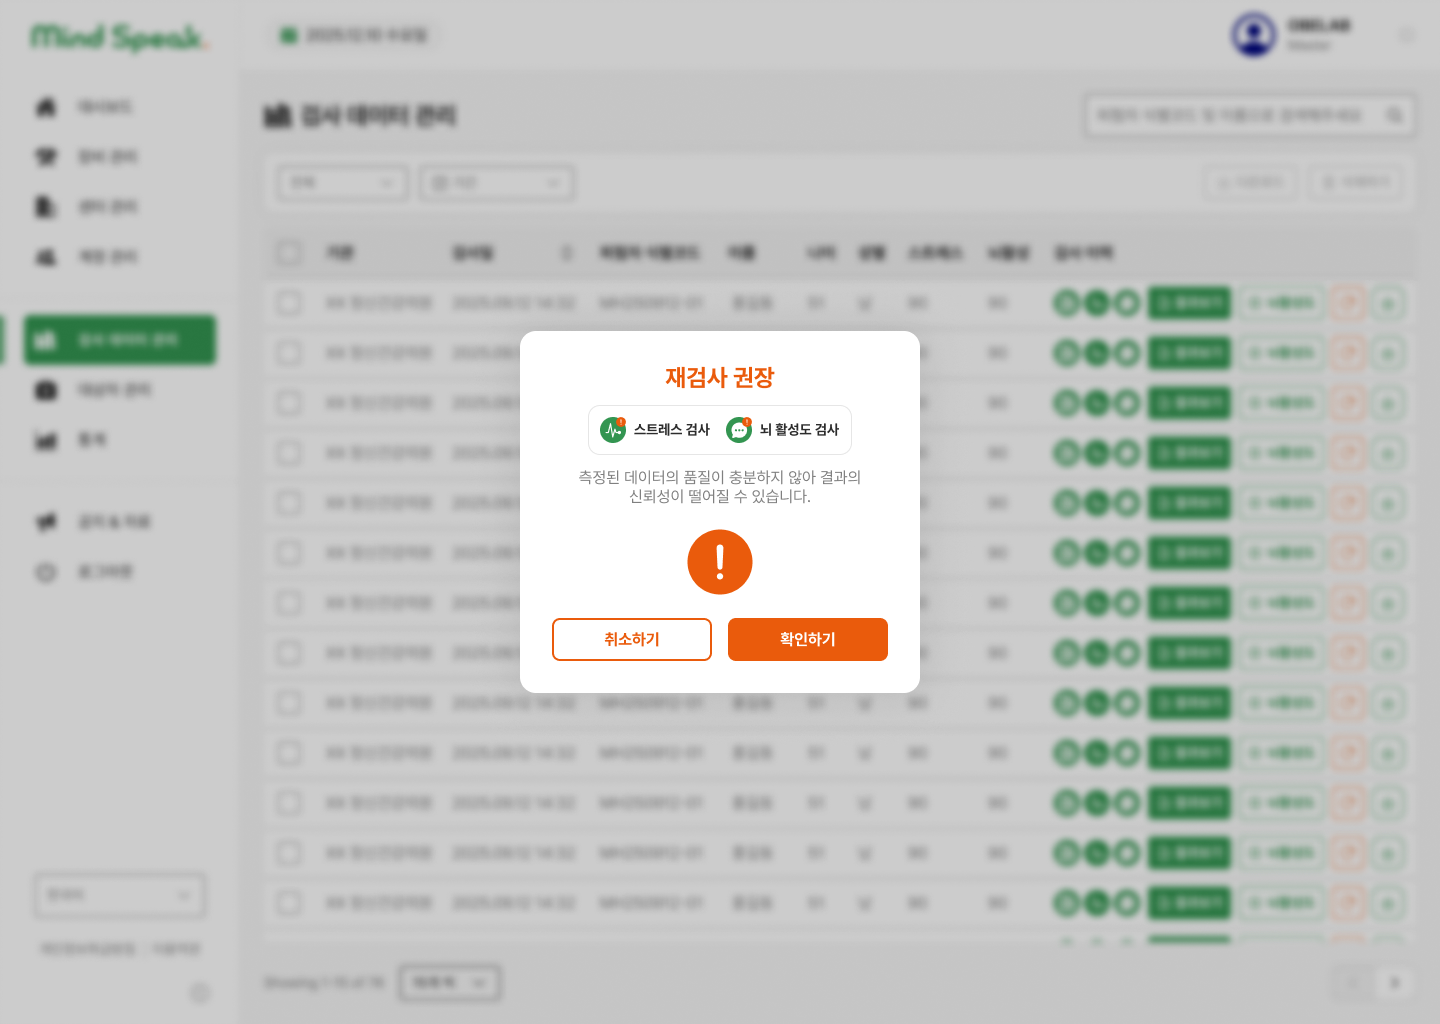This screenshot has height=1024, width=1440.
Task: Click the 재검사 권장 dialog title
Action: [720, 377]
